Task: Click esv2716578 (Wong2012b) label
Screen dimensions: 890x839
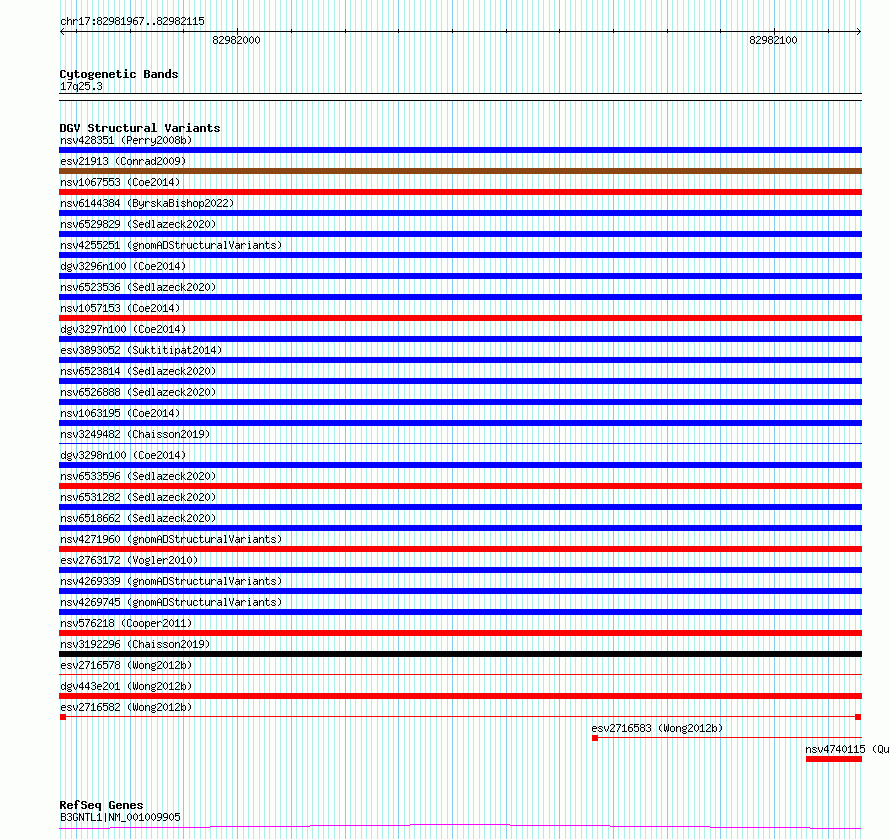Action: [x=126, y=665]
